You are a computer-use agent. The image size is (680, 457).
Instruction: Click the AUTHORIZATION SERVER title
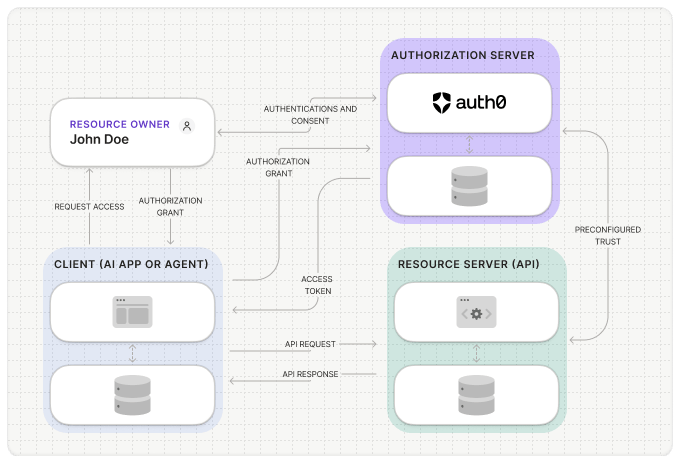point(463,55)
